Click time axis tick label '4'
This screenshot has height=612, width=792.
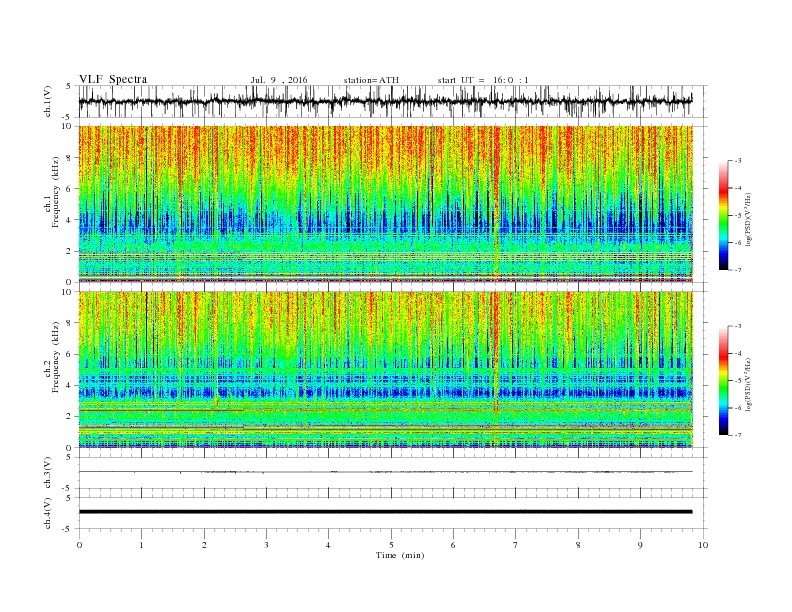coord(328,545)
